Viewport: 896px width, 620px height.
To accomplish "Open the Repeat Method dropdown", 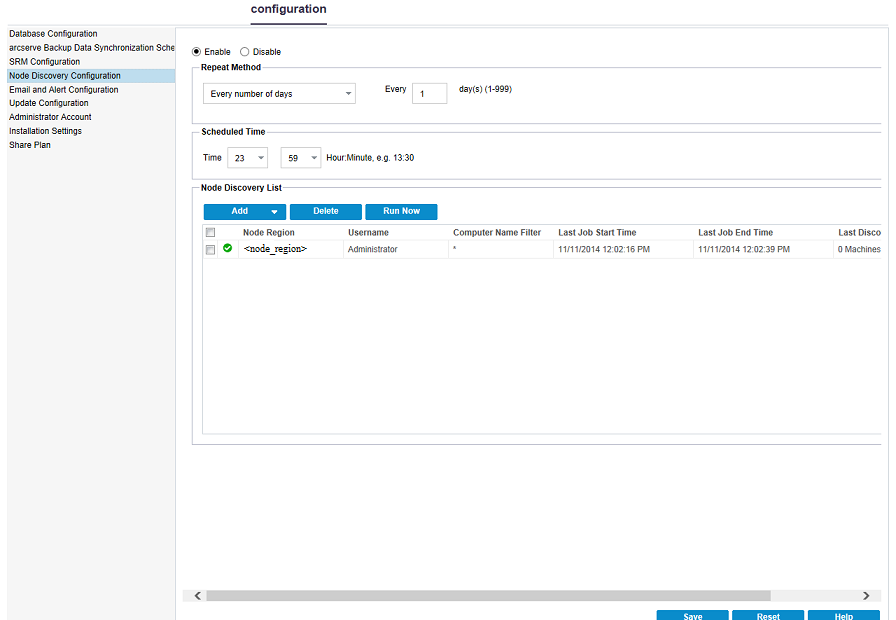I will (279, 94).
